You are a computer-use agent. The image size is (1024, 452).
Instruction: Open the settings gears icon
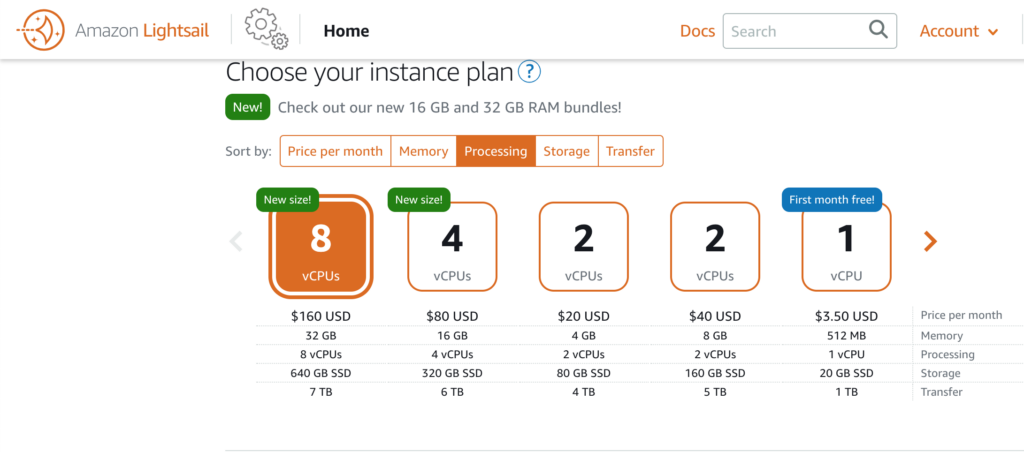266,31
